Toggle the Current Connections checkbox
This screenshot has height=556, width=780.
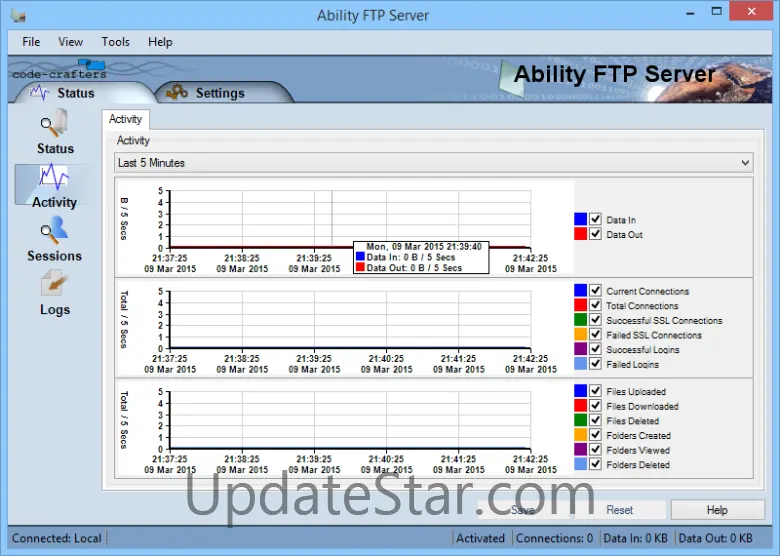click(595, 290)
